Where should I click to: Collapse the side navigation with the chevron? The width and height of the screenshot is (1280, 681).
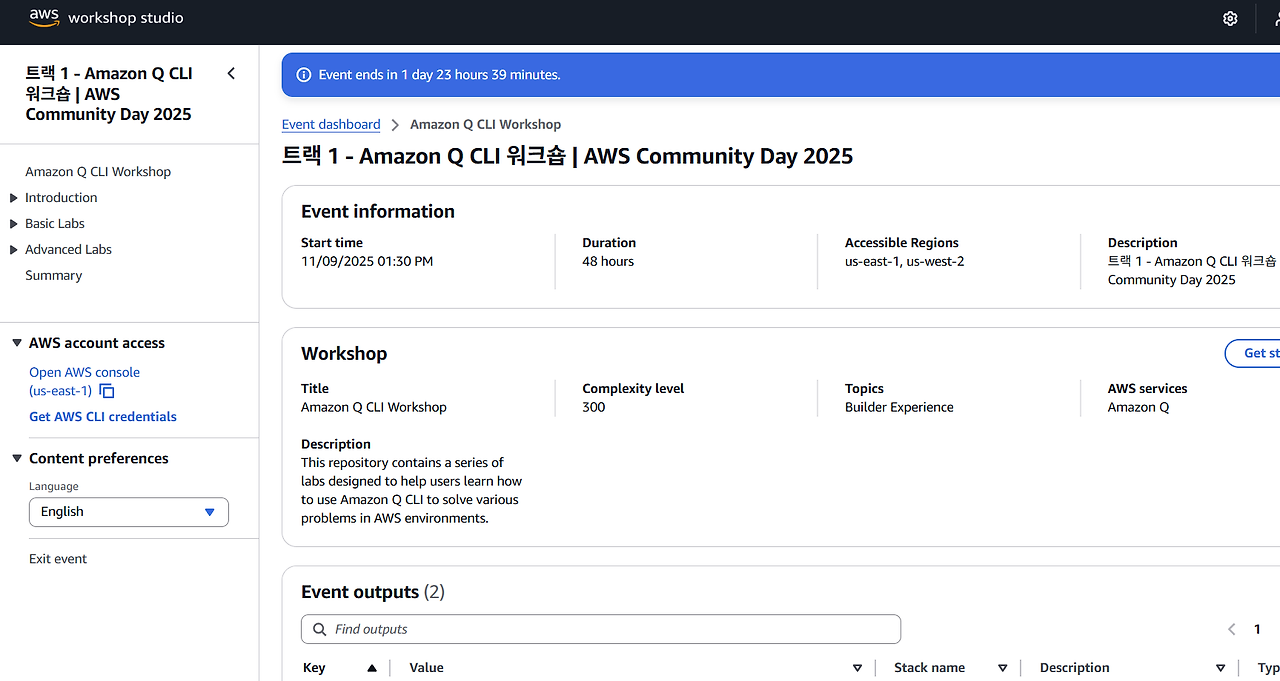[x=231, y=73]
